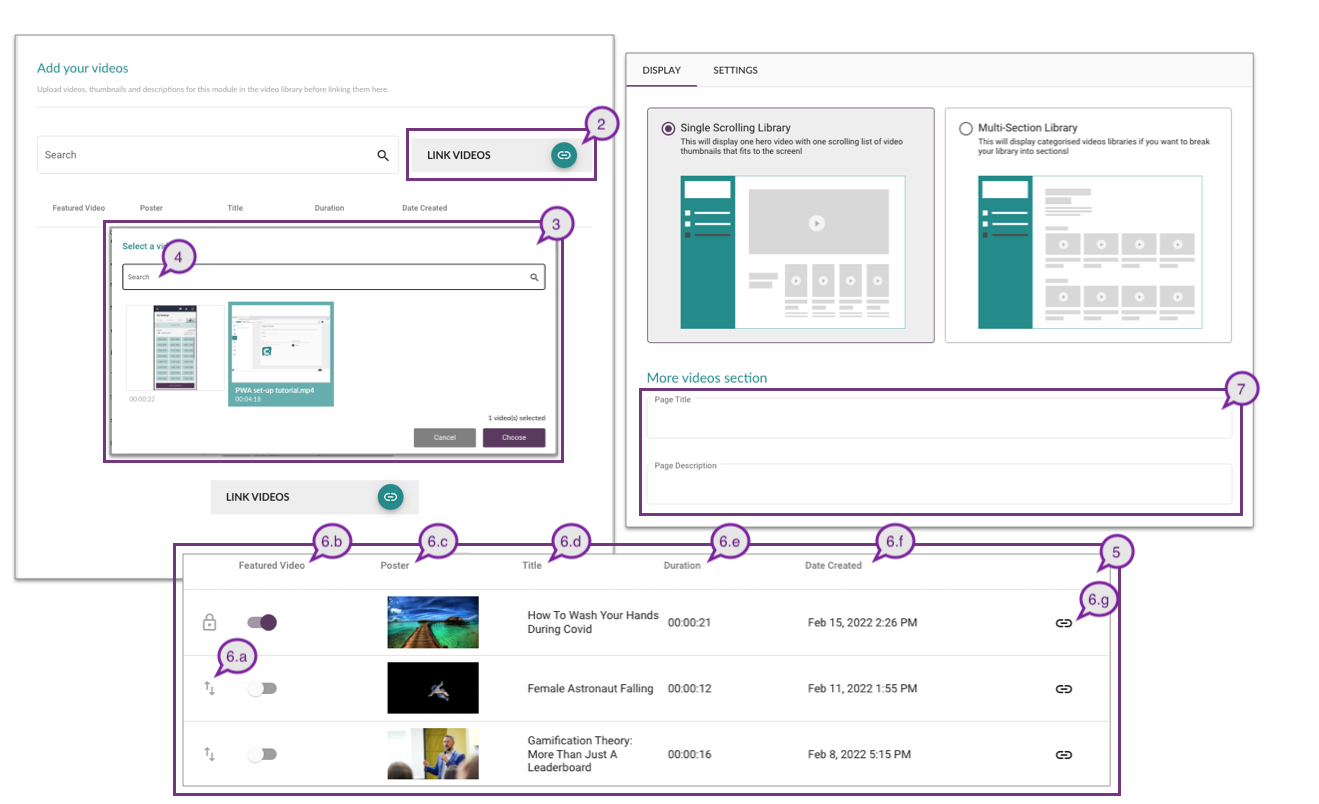
Task: Click reorder arrows for Gamification Theory row
Action: 210,754
